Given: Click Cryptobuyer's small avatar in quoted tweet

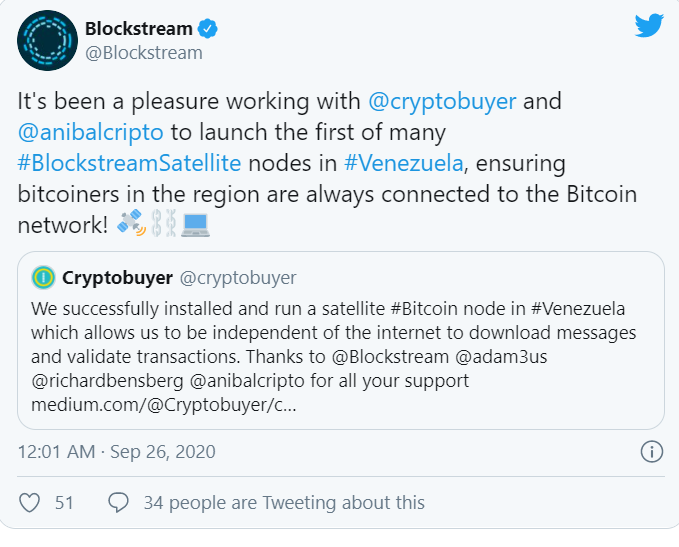Looking at the screenshot, I should pos(43,277).
